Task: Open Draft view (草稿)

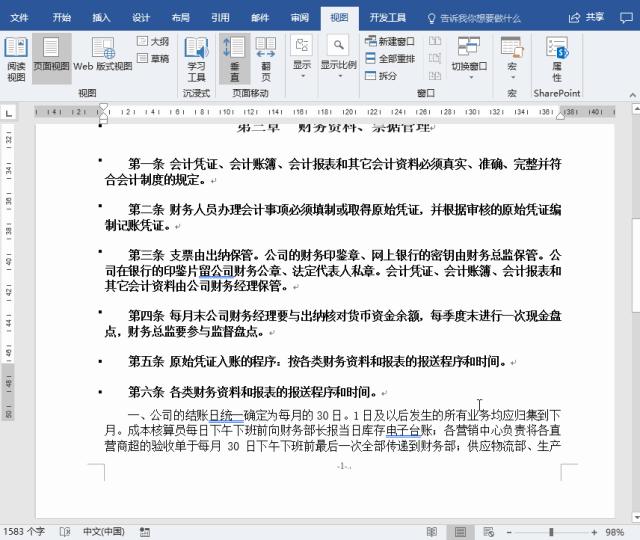Action: point(153,58)
